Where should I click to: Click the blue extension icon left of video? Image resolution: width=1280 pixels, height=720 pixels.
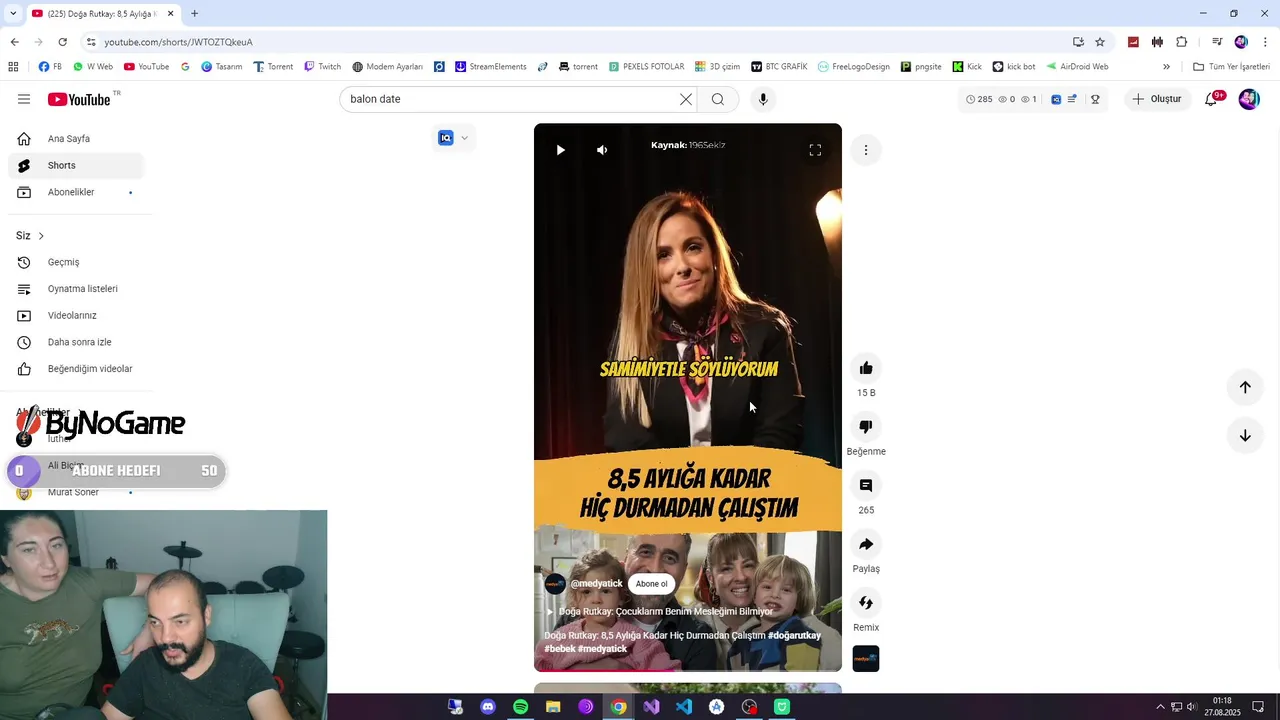[x=446, y=138]
